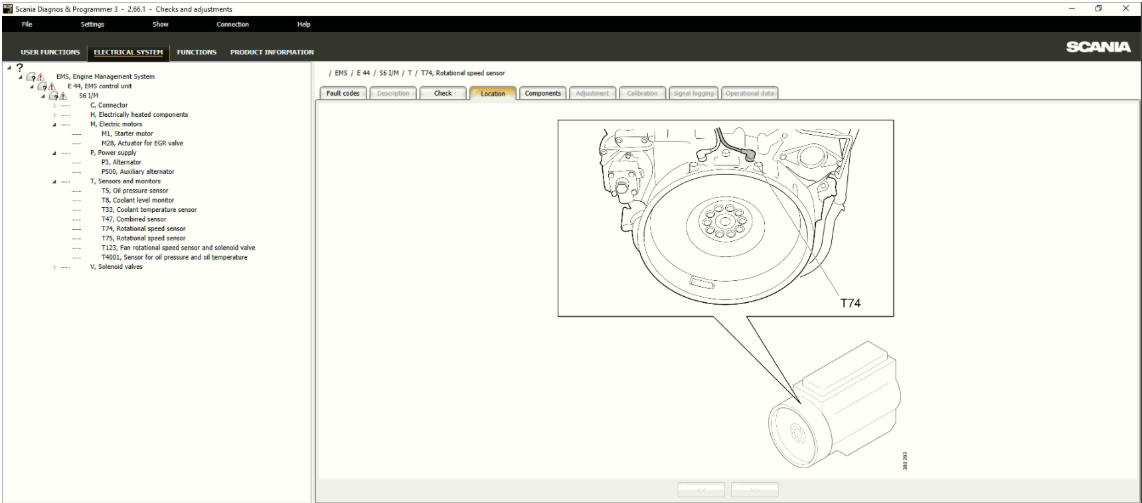Open the File menu
Viewport: 1142px width, 503px height.
(x=27, y=24)
